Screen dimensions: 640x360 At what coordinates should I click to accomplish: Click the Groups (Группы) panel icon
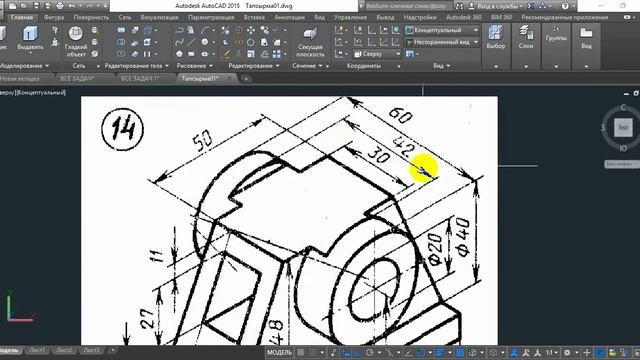point(556,29)
